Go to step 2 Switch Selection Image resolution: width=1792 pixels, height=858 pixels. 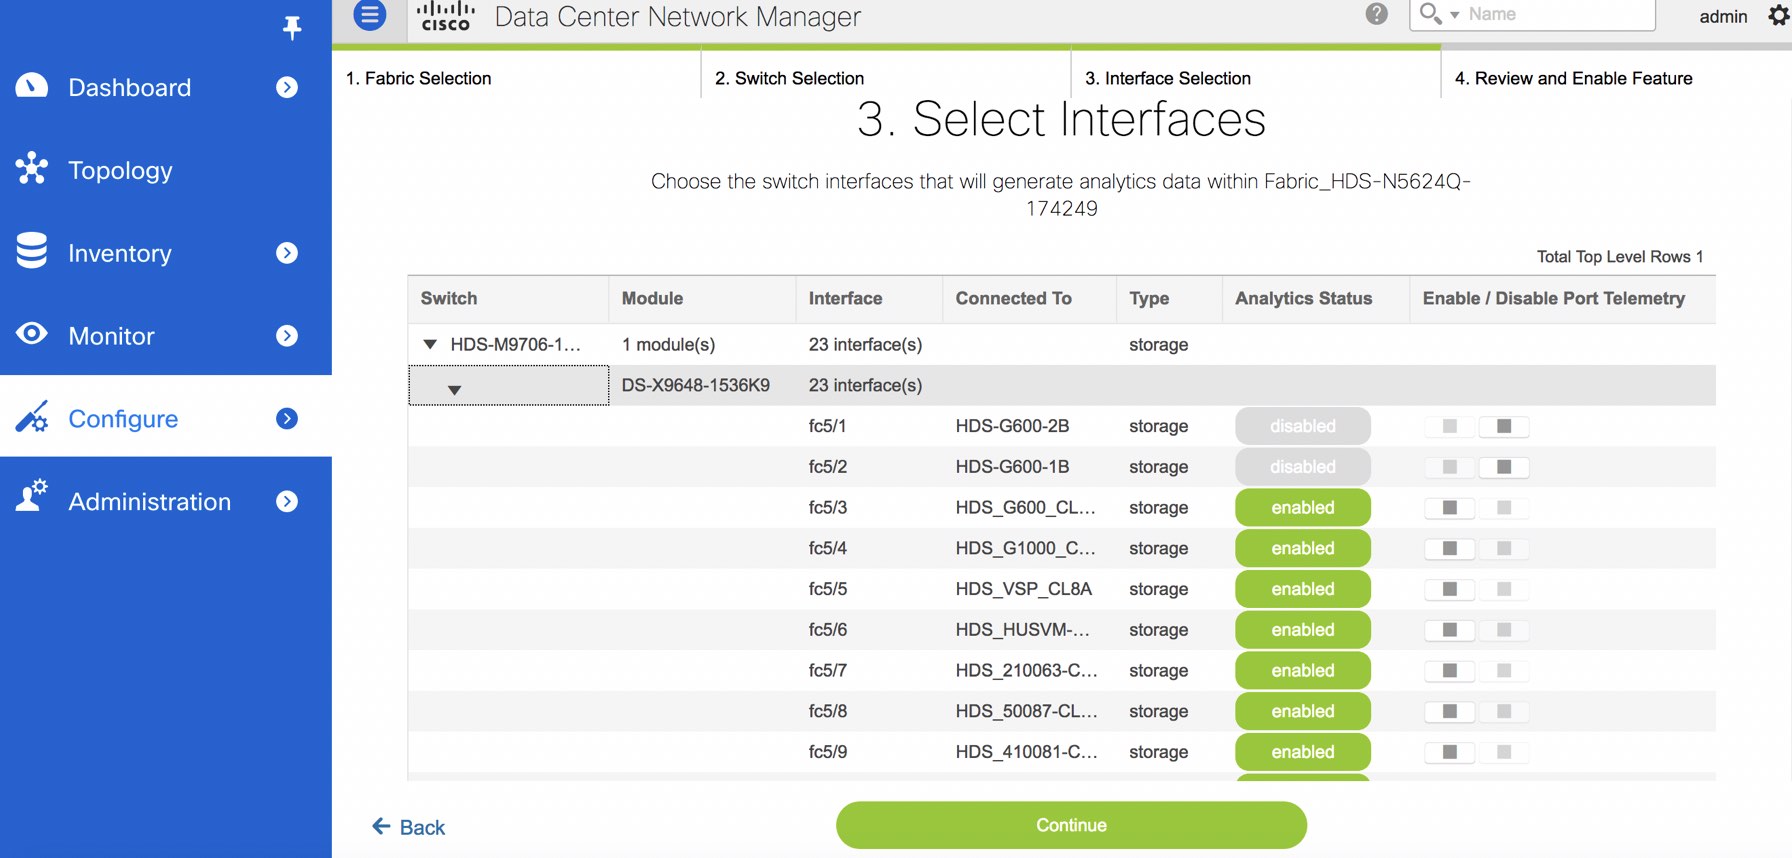pos(789,78)
